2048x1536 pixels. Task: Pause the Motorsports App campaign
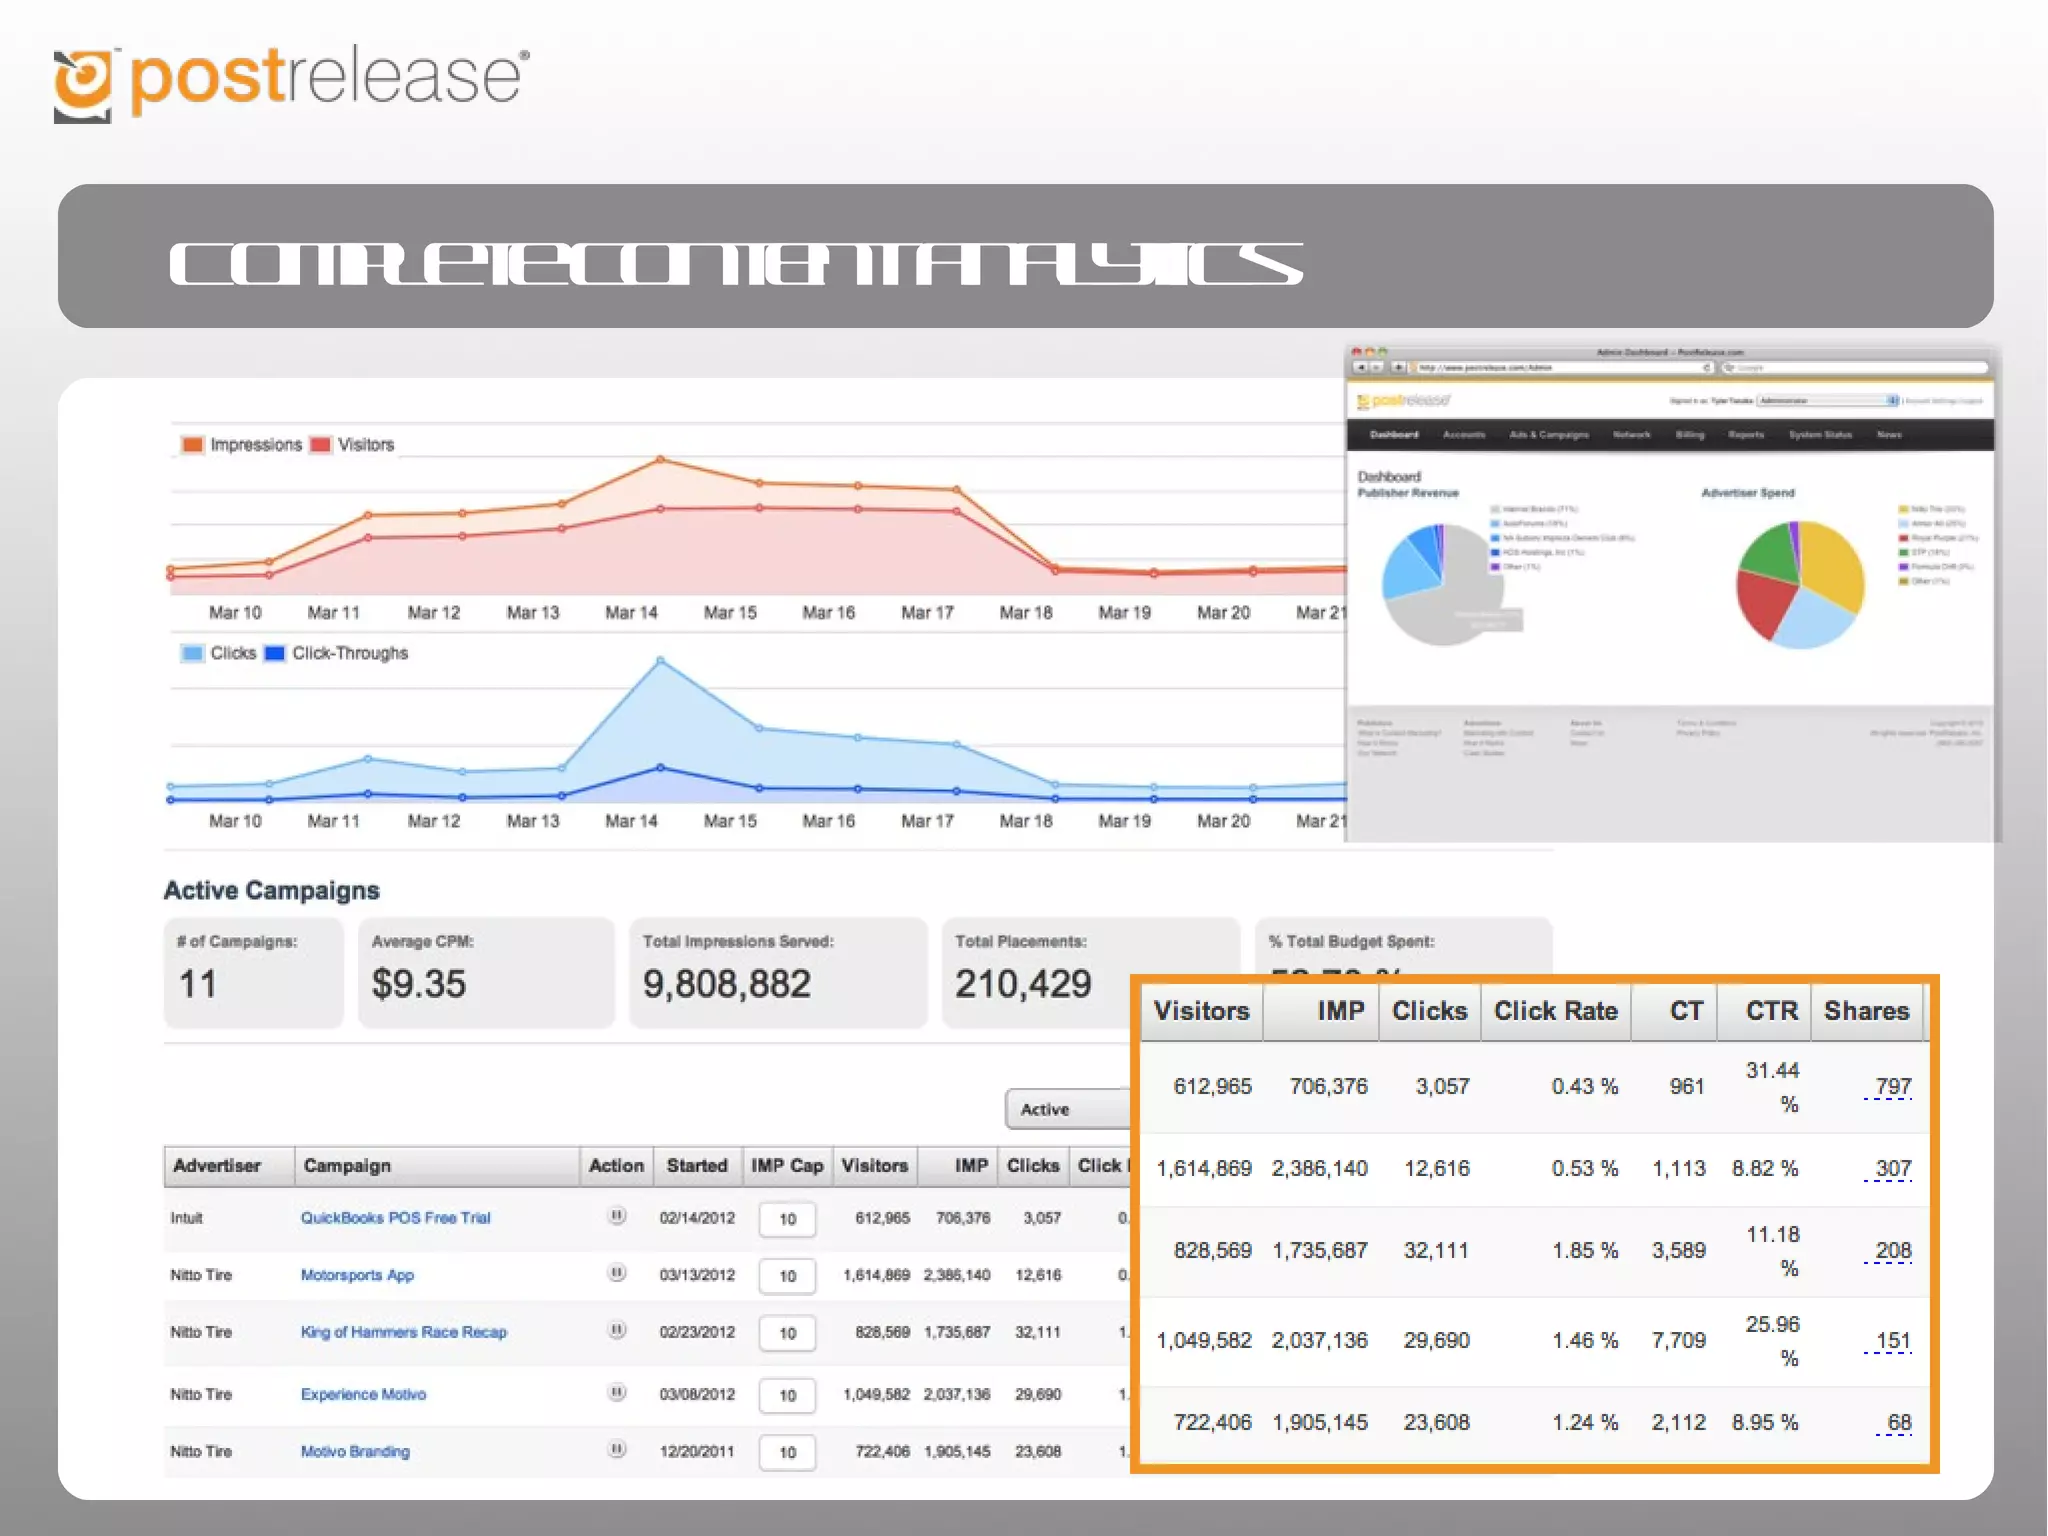pyautogui.click(x=617, y=1273)
